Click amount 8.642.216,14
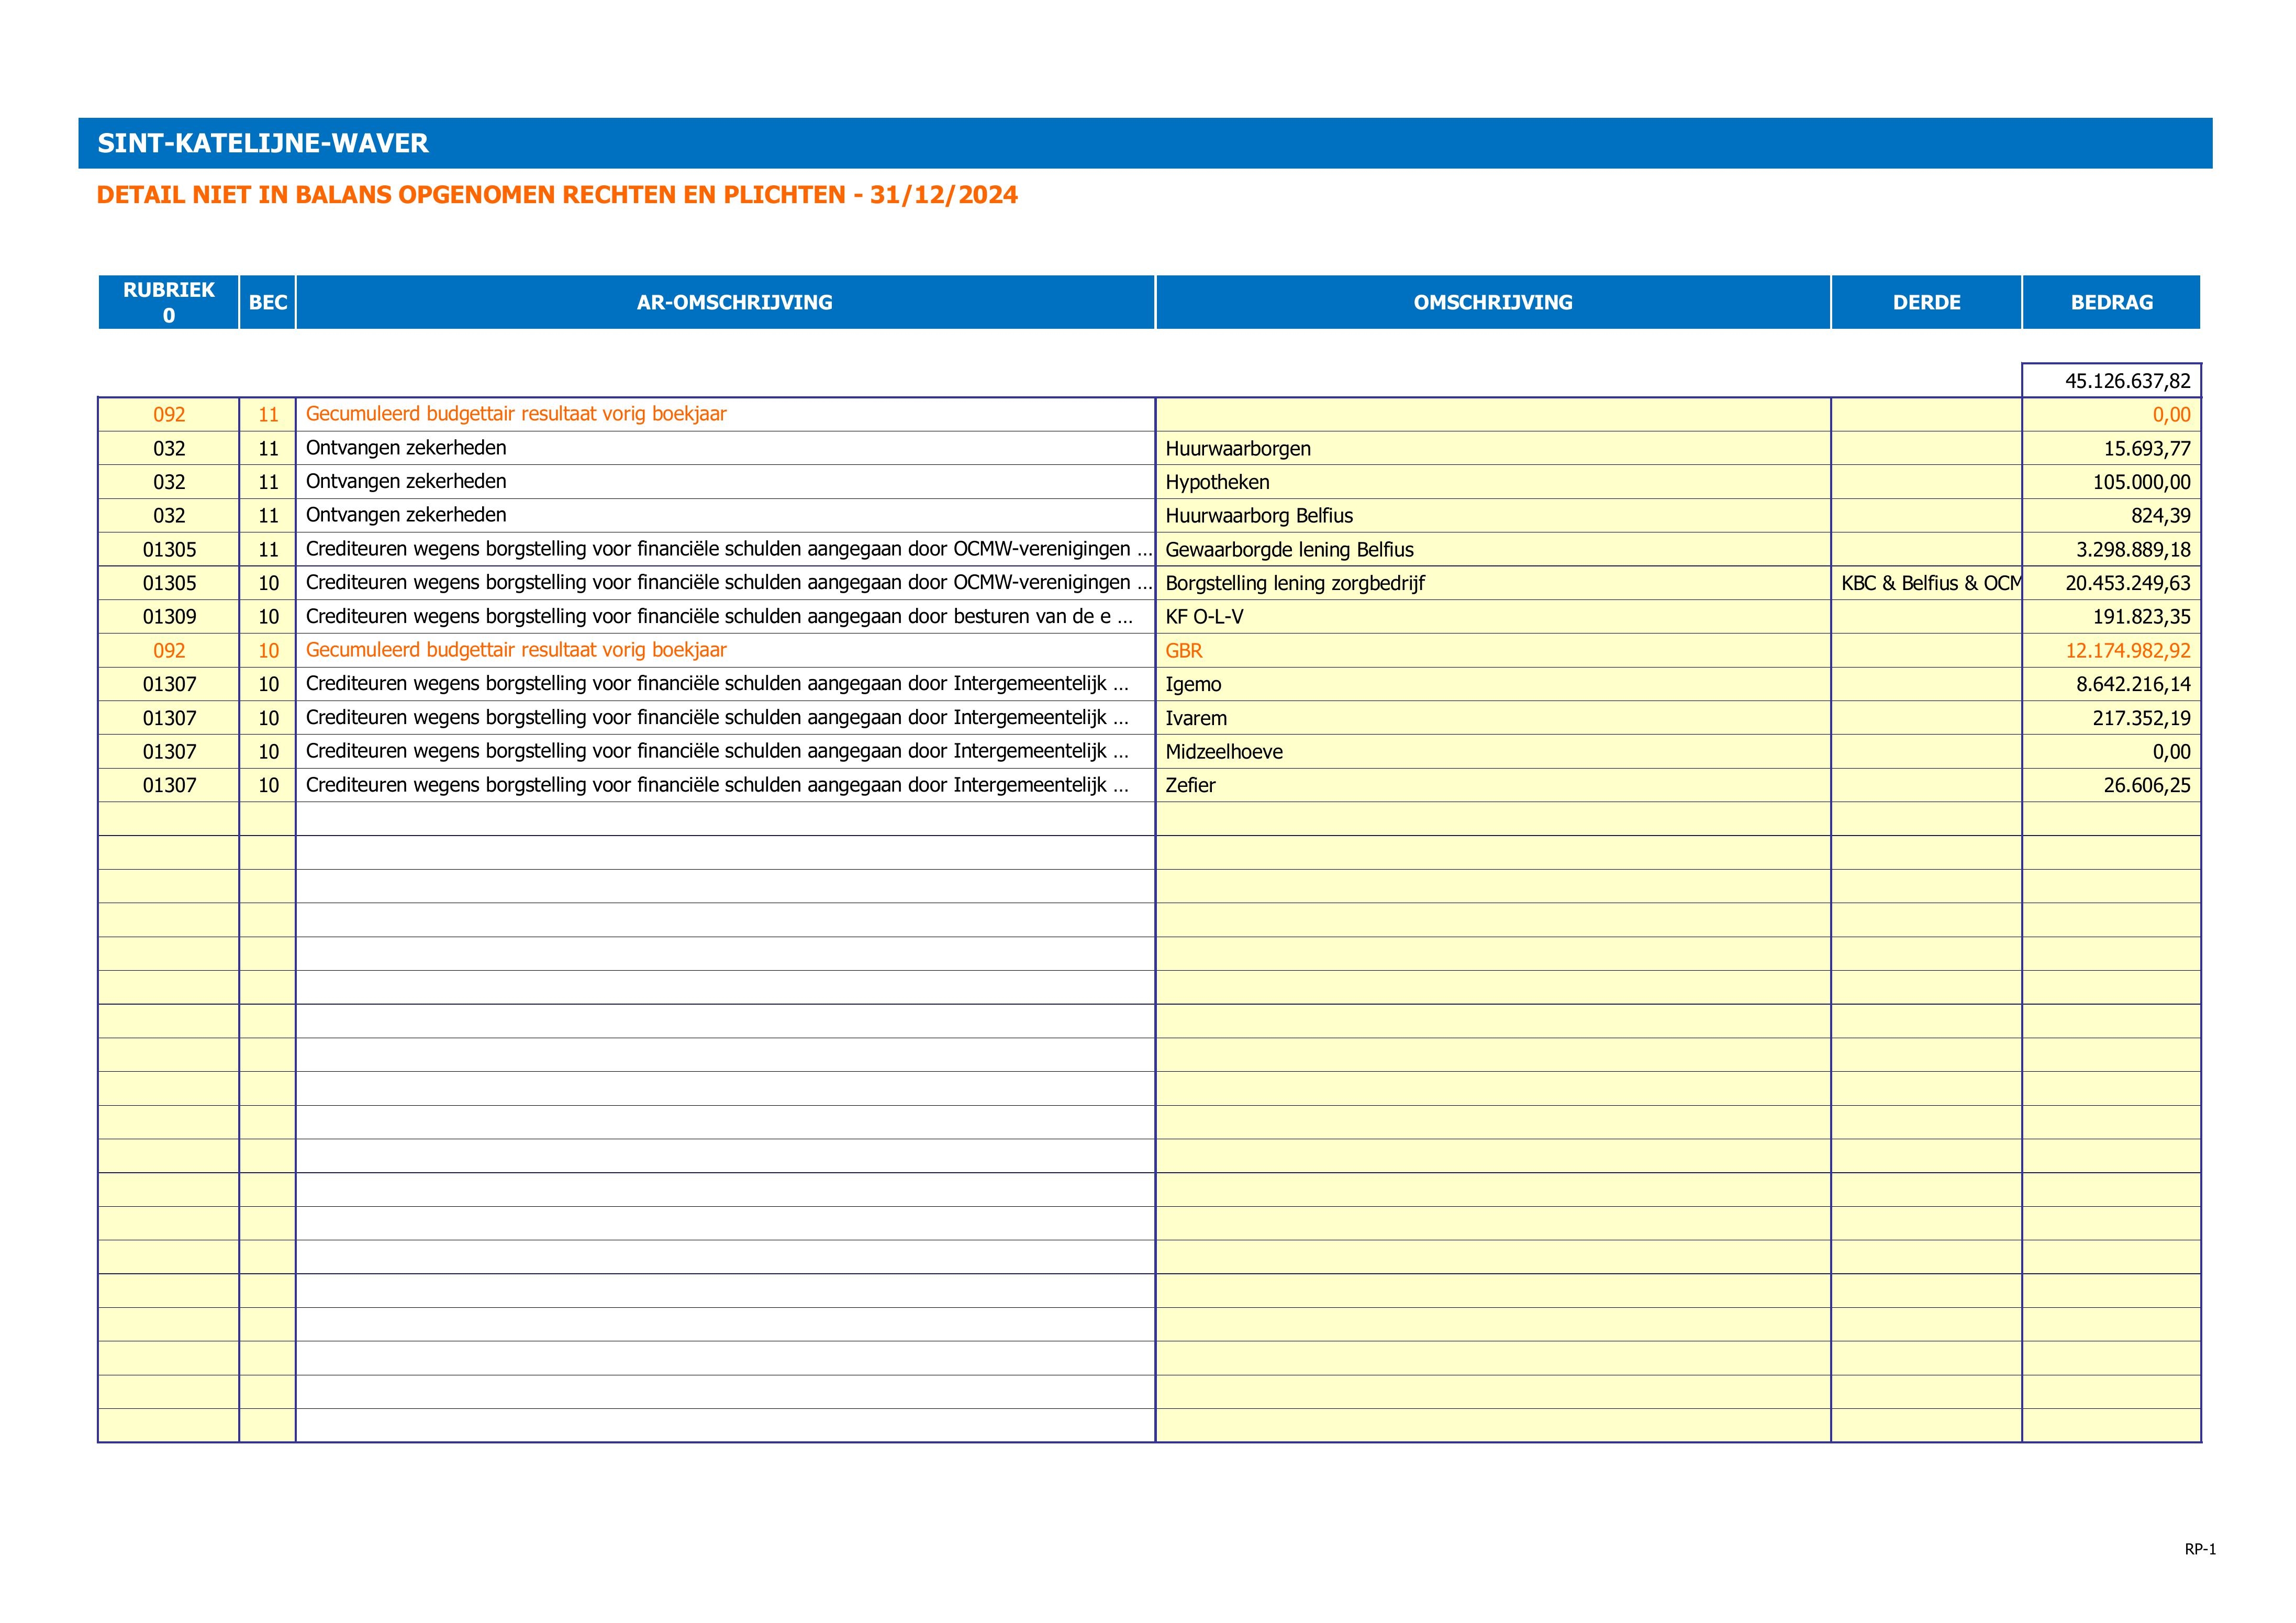This screenshot has width=2296, height=1623. click(2112, 684)
